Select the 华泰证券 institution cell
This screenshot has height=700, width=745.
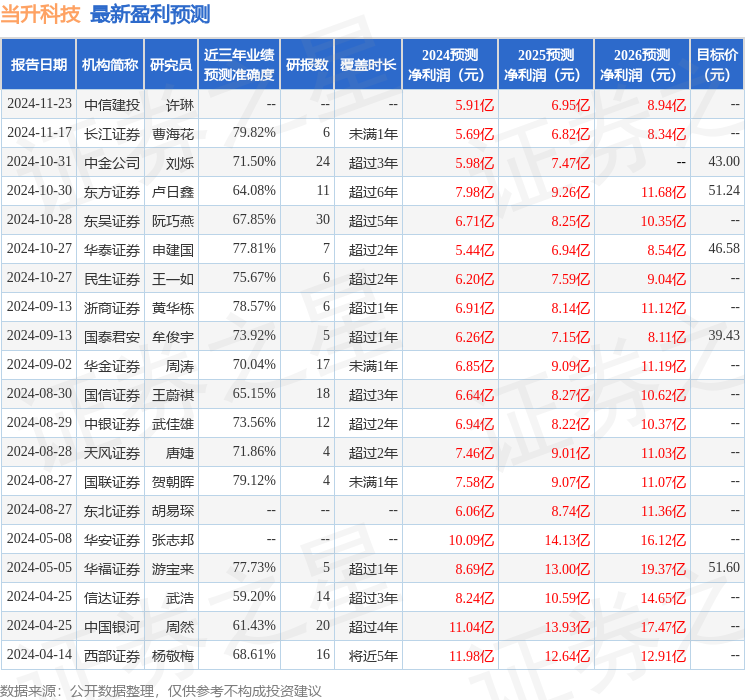(112, 249)
